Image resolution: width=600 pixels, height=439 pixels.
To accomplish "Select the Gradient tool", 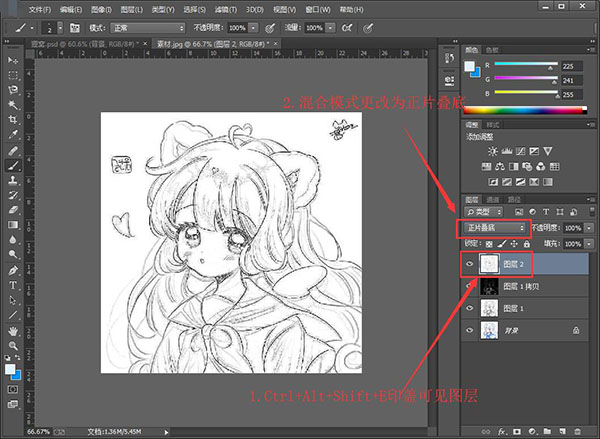I will click(x=13, y=225).
